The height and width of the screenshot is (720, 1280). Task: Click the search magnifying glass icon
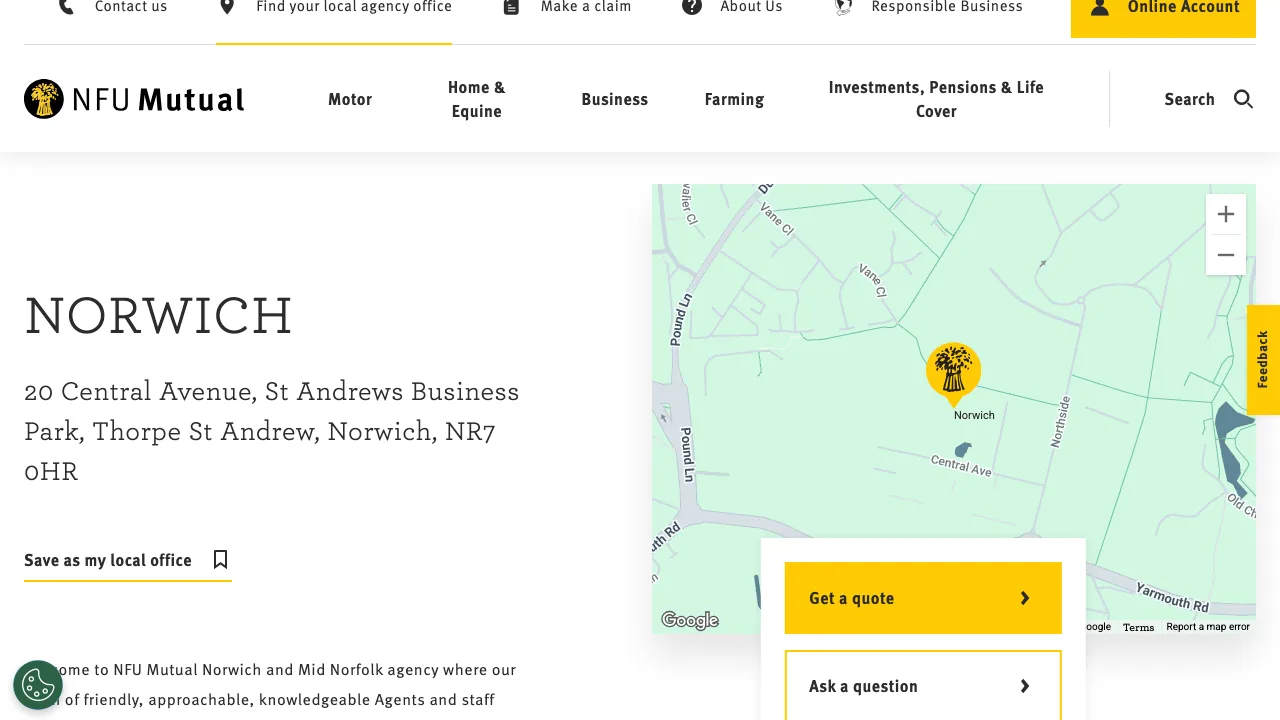[x=1243, y=99]
